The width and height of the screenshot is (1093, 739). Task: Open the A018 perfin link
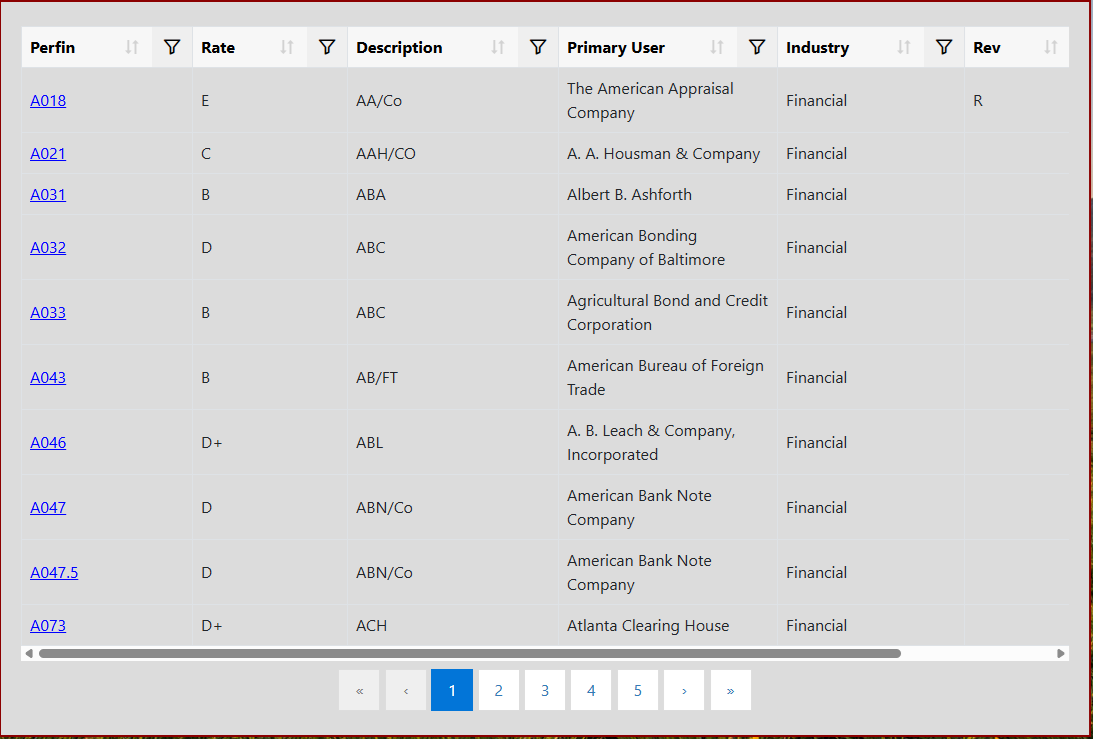click(48, 100)
